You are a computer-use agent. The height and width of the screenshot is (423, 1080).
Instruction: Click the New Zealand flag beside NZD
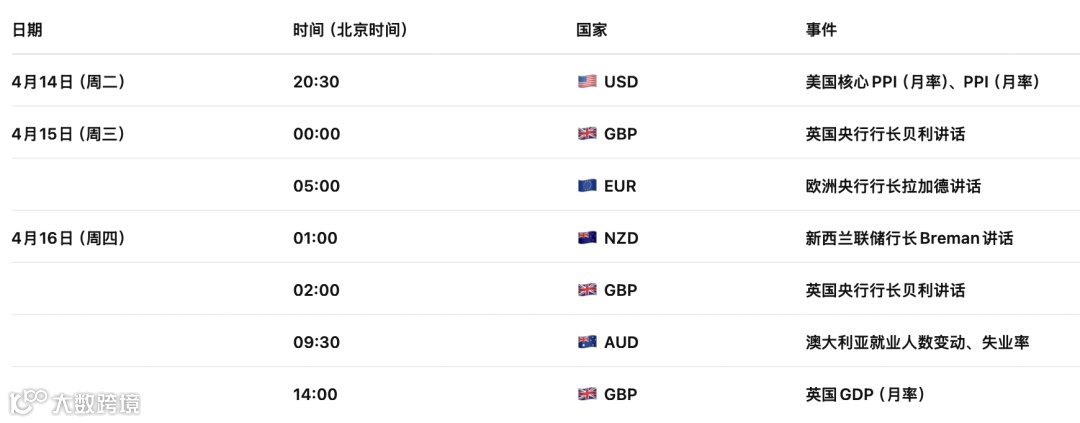click(x=587, y=238)
